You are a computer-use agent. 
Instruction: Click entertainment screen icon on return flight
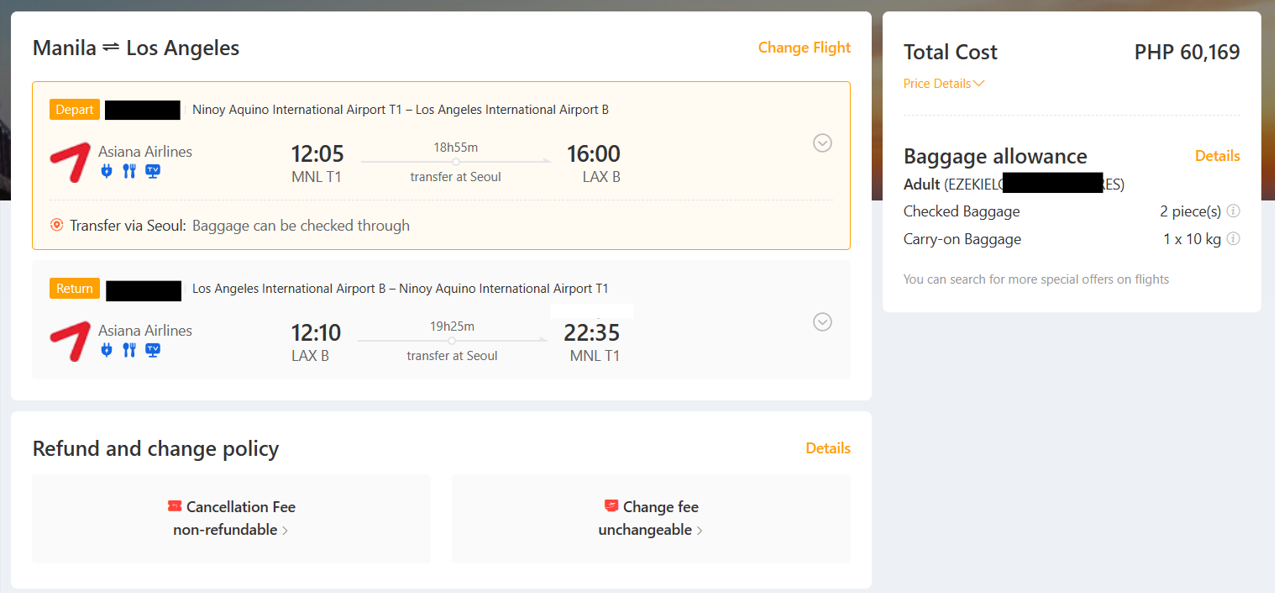point(153,350)
